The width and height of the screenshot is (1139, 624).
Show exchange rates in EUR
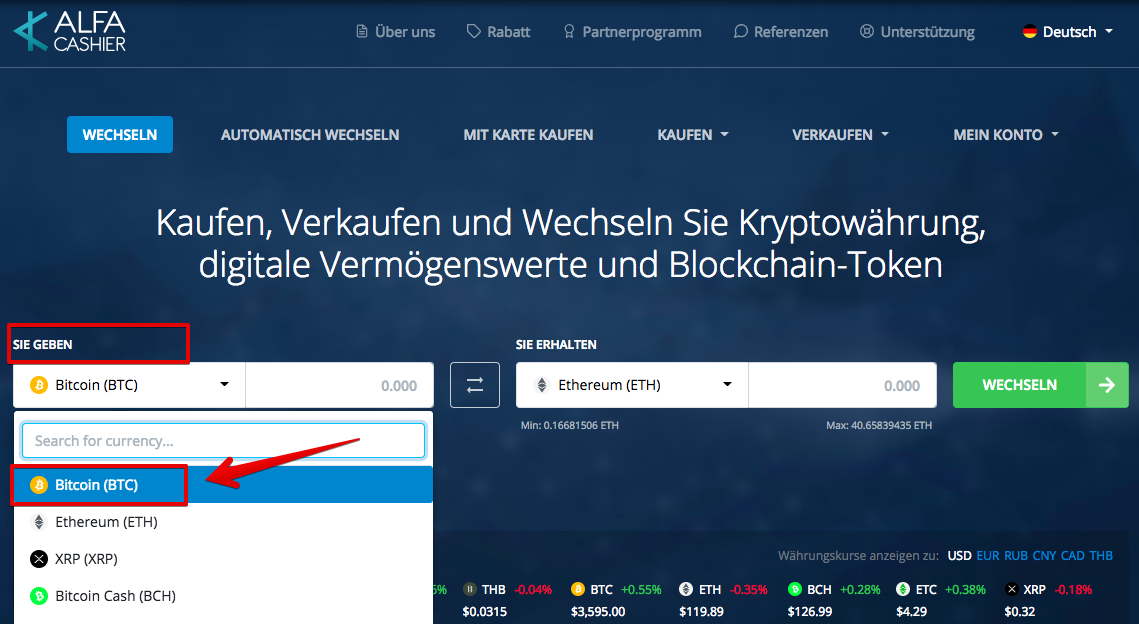[988, 556]
